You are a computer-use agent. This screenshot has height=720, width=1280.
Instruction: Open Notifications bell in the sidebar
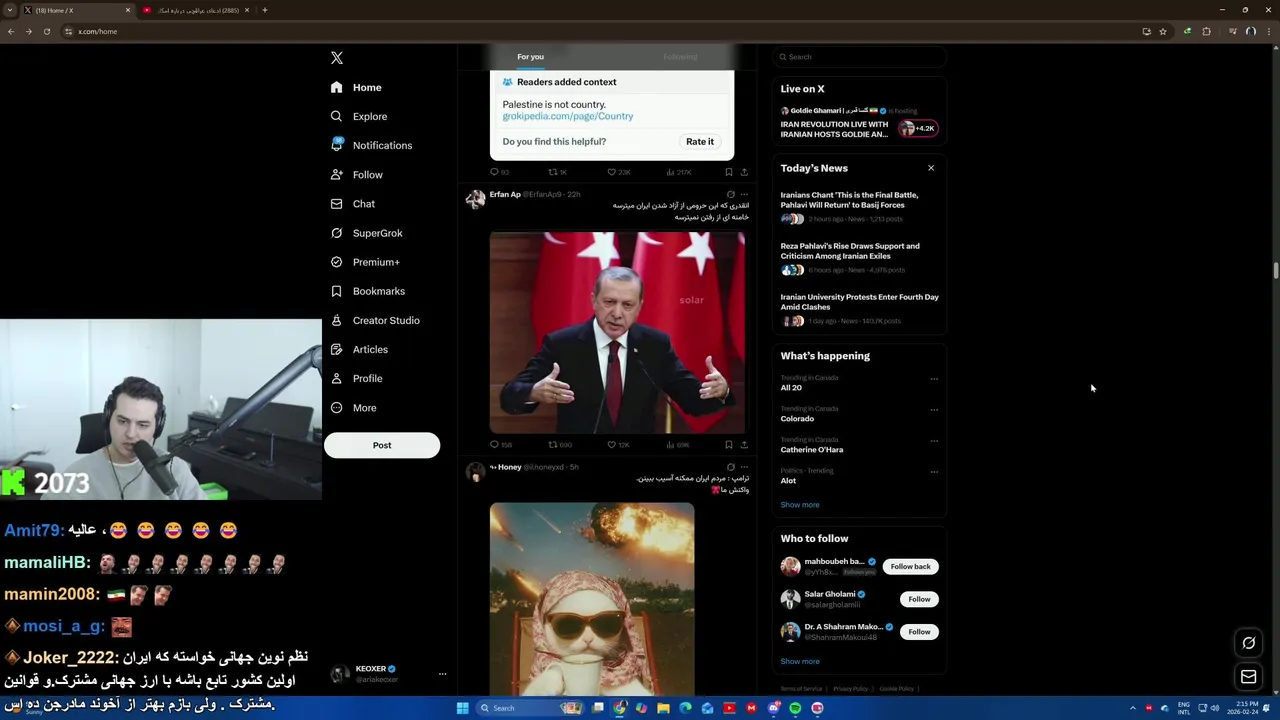tap(370, 145)
